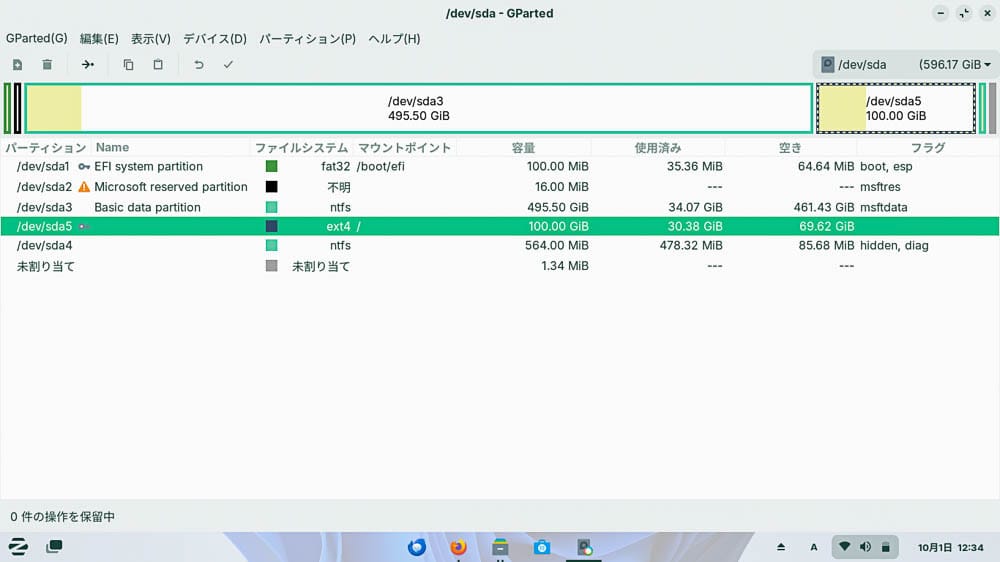Open the GParted(G) menu
The width and height of the screenshot is (1000, 562).
pos(37,39)
